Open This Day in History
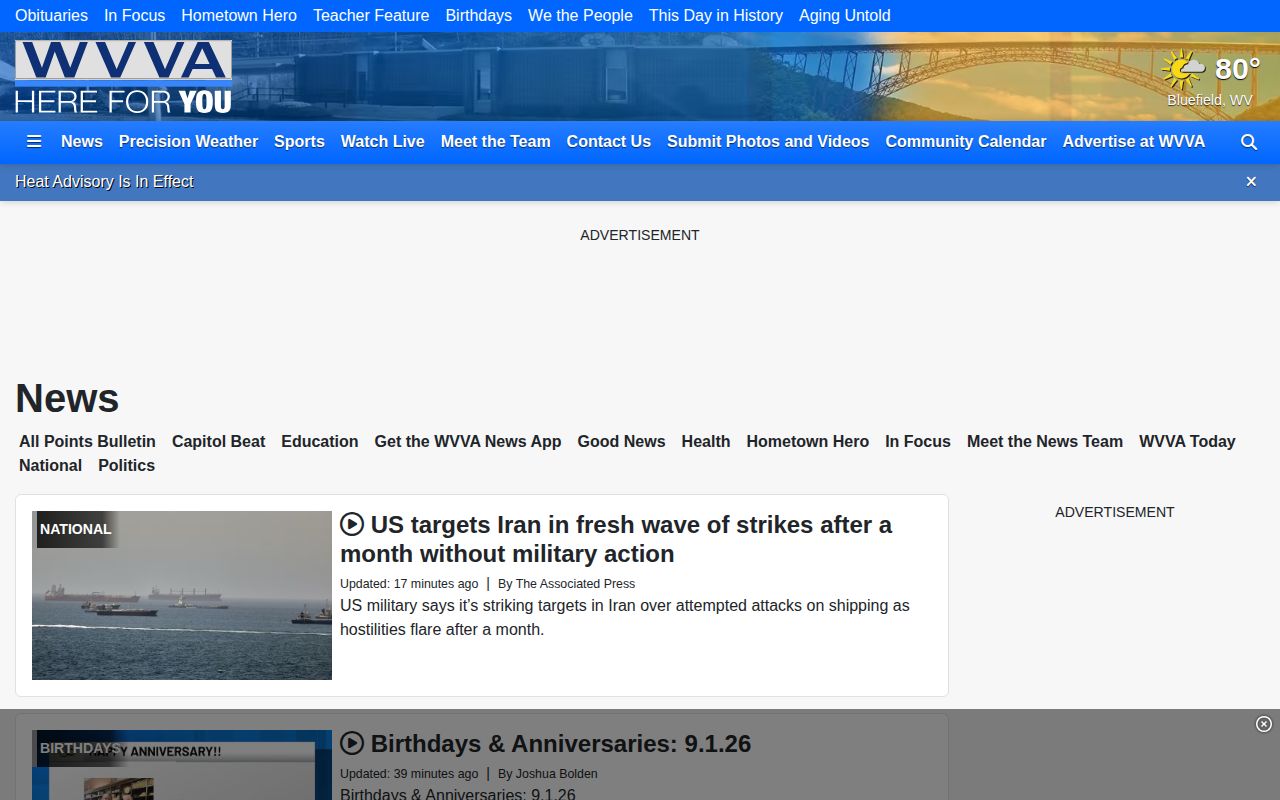Screen dimensions: 1280x800 (x=716, y=15)
